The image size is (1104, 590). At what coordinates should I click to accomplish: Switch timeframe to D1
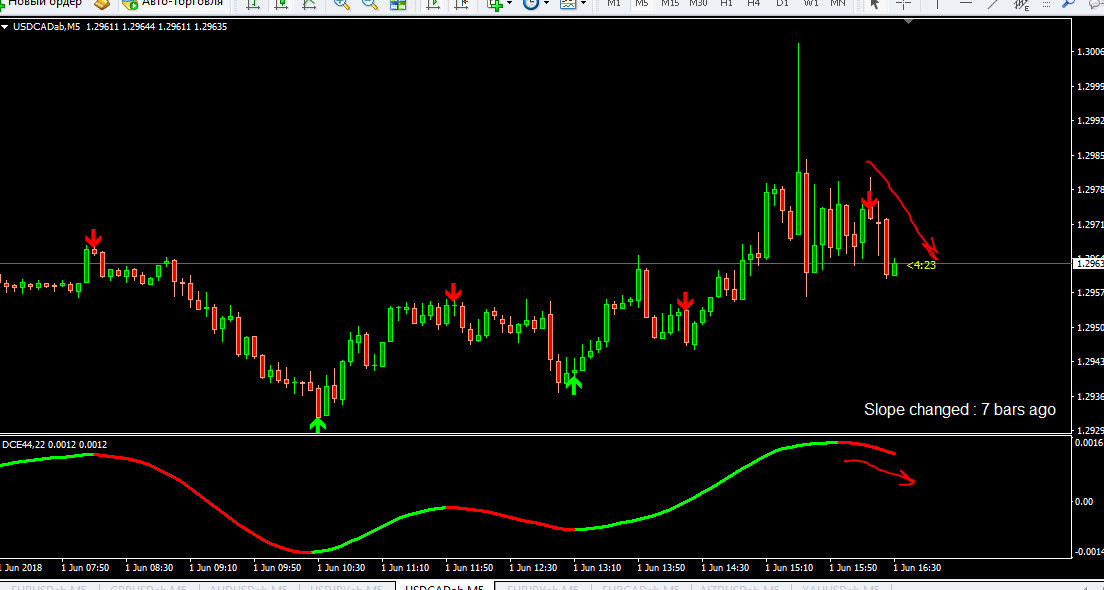(782, 4)
